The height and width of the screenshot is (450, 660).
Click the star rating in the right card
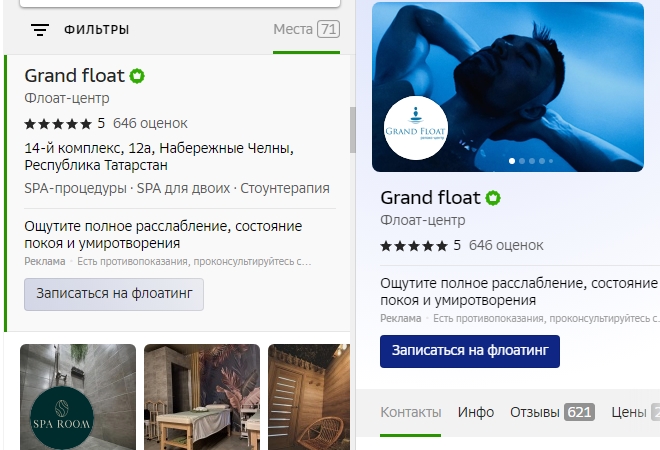[414, 245]
